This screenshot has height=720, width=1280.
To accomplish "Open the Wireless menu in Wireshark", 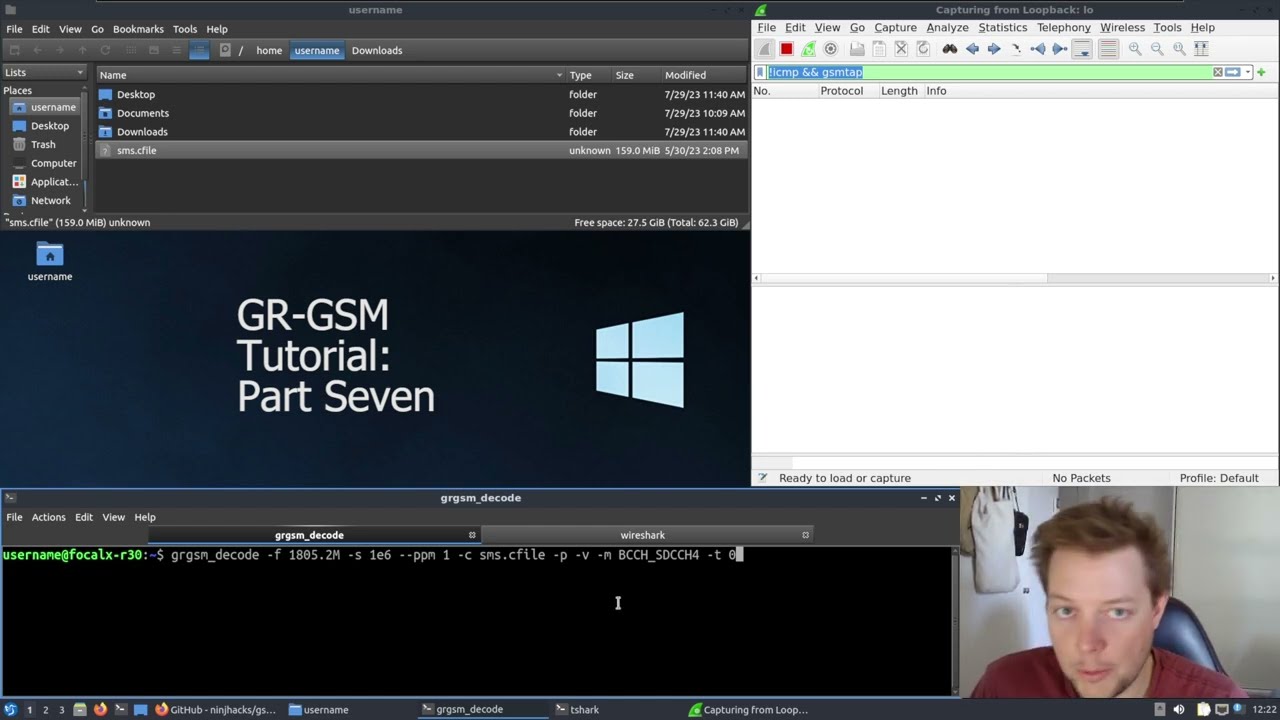I will pyautogui.click(x=1122, y=28).
